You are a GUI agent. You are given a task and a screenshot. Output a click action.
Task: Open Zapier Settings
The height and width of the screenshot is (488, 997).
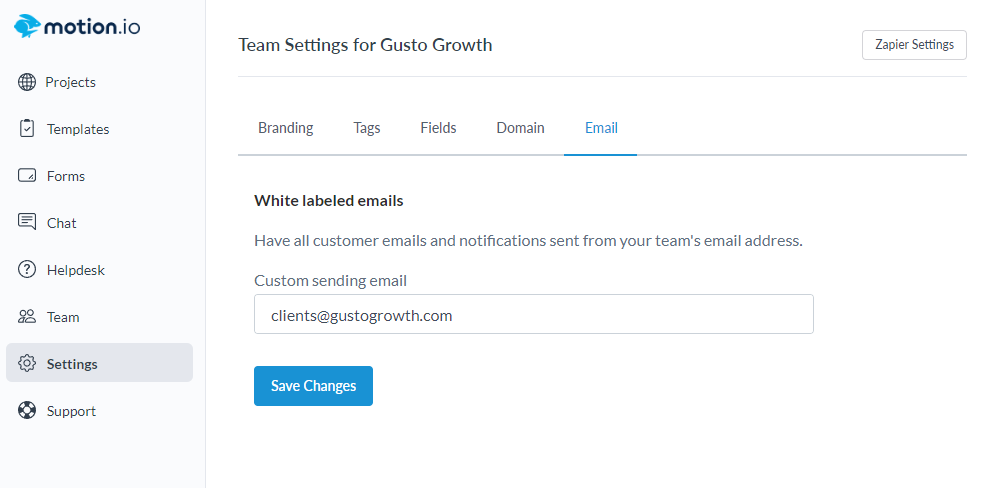click(x=914, y=45)
